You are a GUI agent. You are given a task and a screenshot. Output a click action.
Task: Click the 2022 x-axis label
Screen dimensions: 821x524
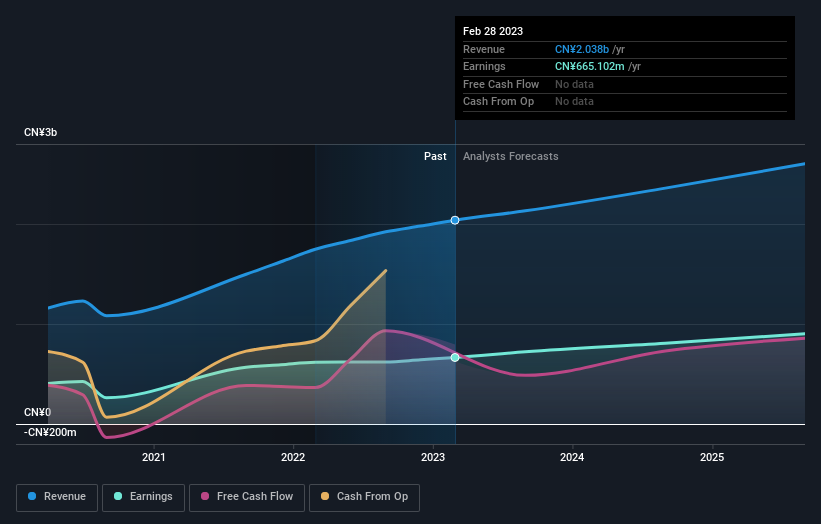coord(293,457)
